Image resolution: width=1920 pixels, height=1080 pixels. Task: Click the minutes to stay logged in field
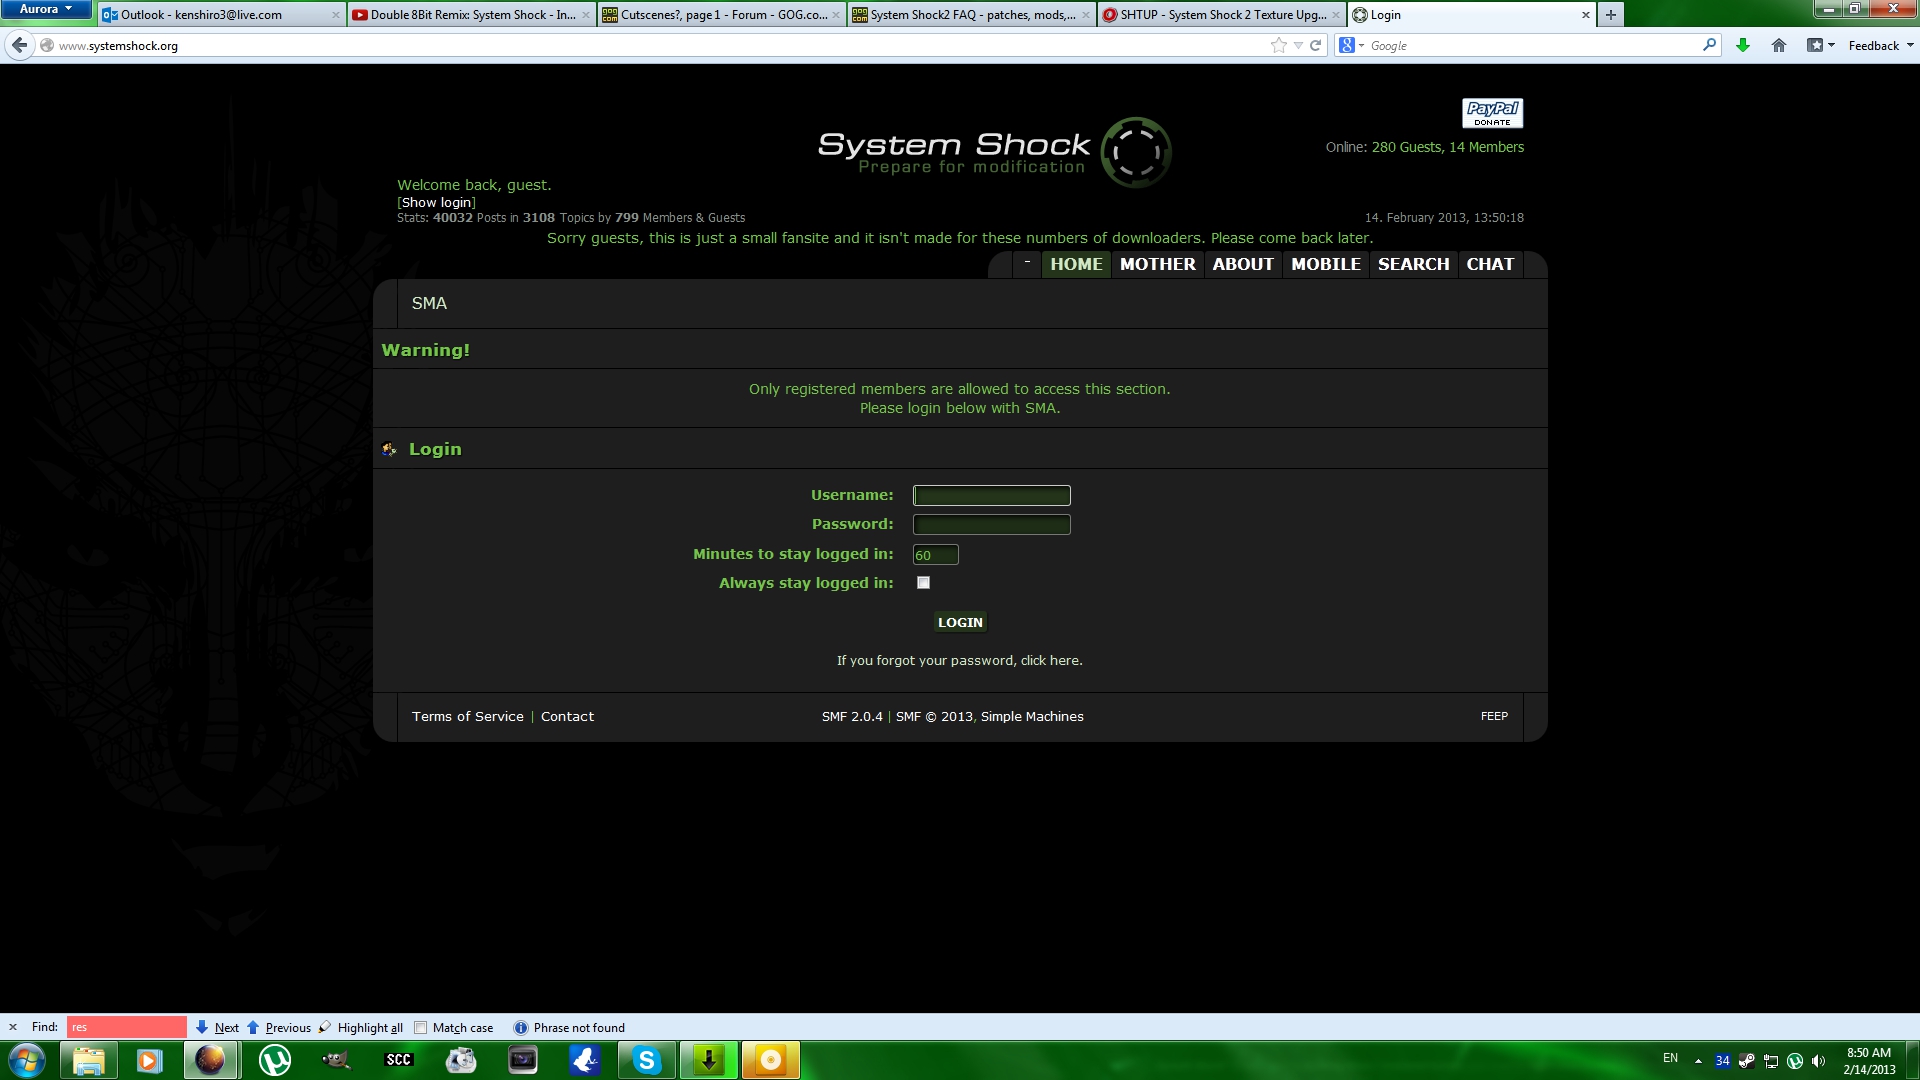coord(936,555)
